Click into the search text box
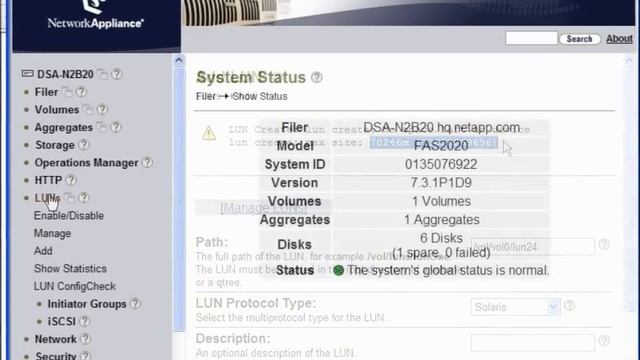Image resolution: width=640 pixels, height=360 pixels. (531, 38)
